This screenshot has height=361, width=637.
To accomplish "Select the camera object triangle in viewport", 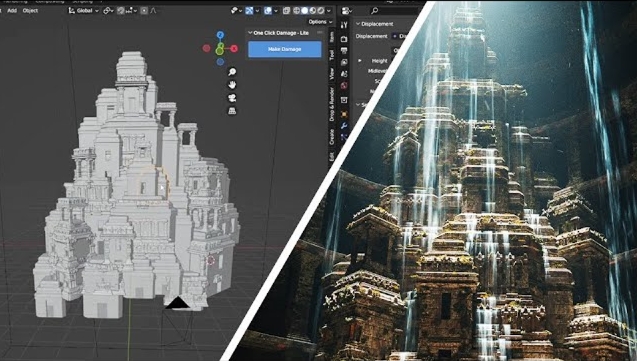I will 178,303.
